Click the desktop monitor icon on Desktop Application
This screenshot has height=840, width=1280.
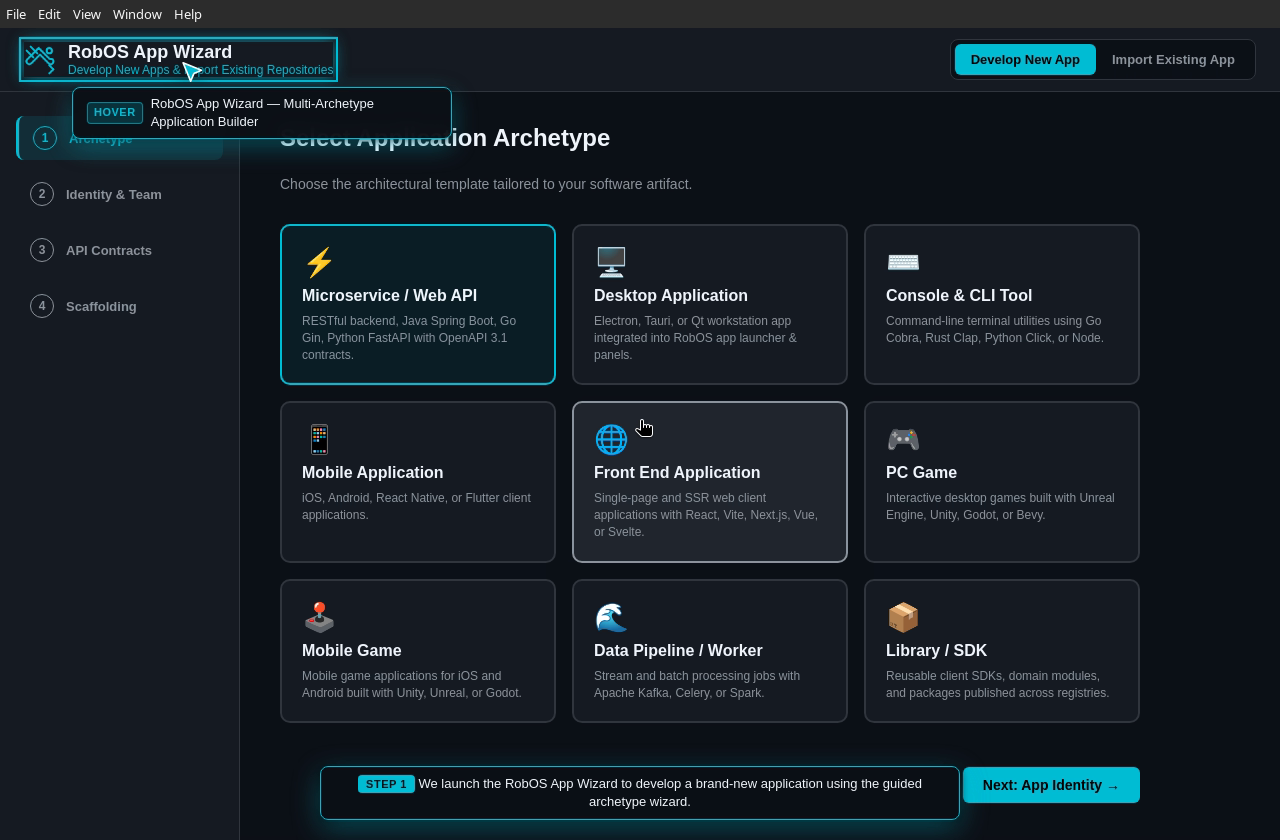tap(611, 262)
